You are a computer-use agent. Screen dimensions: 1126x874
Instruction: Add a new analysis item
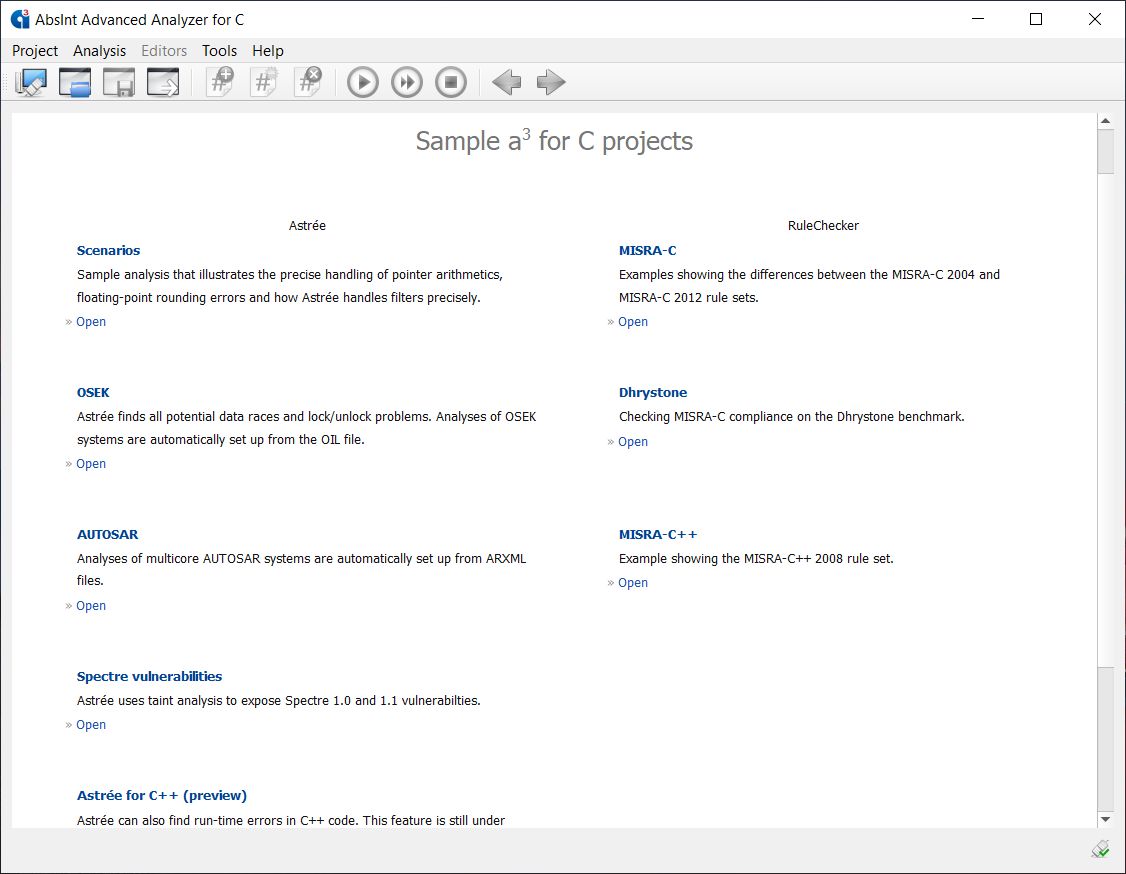221,82
